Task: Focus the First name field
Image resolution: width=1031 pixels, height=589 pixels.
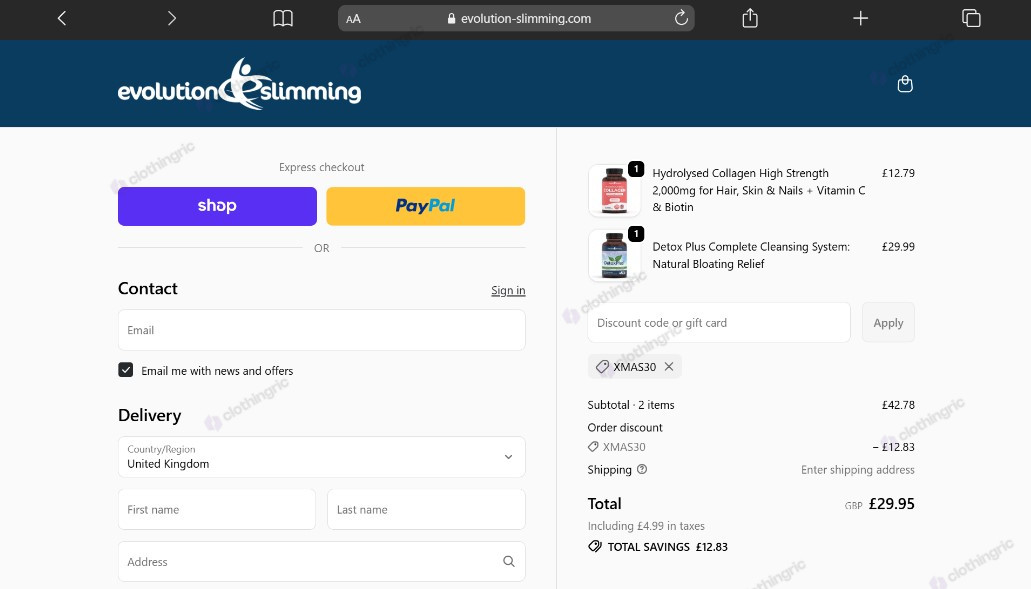Action: (x=217, y=509)
